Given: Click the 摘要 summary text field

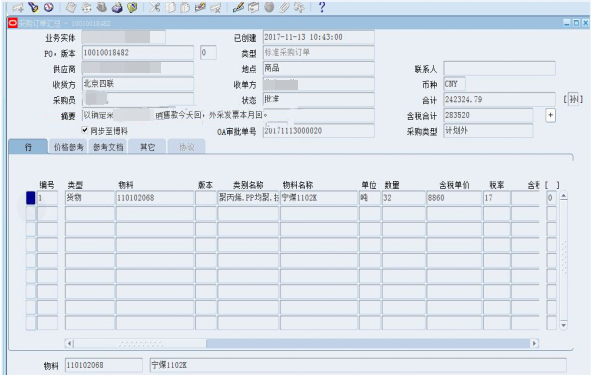Looking at the screenshot, I should pyautogui.click(x=228, y=115).
